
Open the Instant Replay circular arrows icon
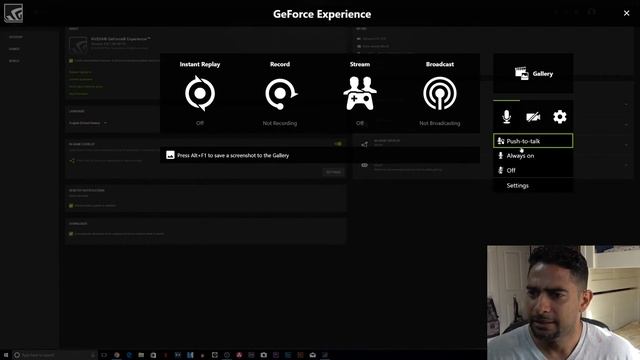(200, 93)
